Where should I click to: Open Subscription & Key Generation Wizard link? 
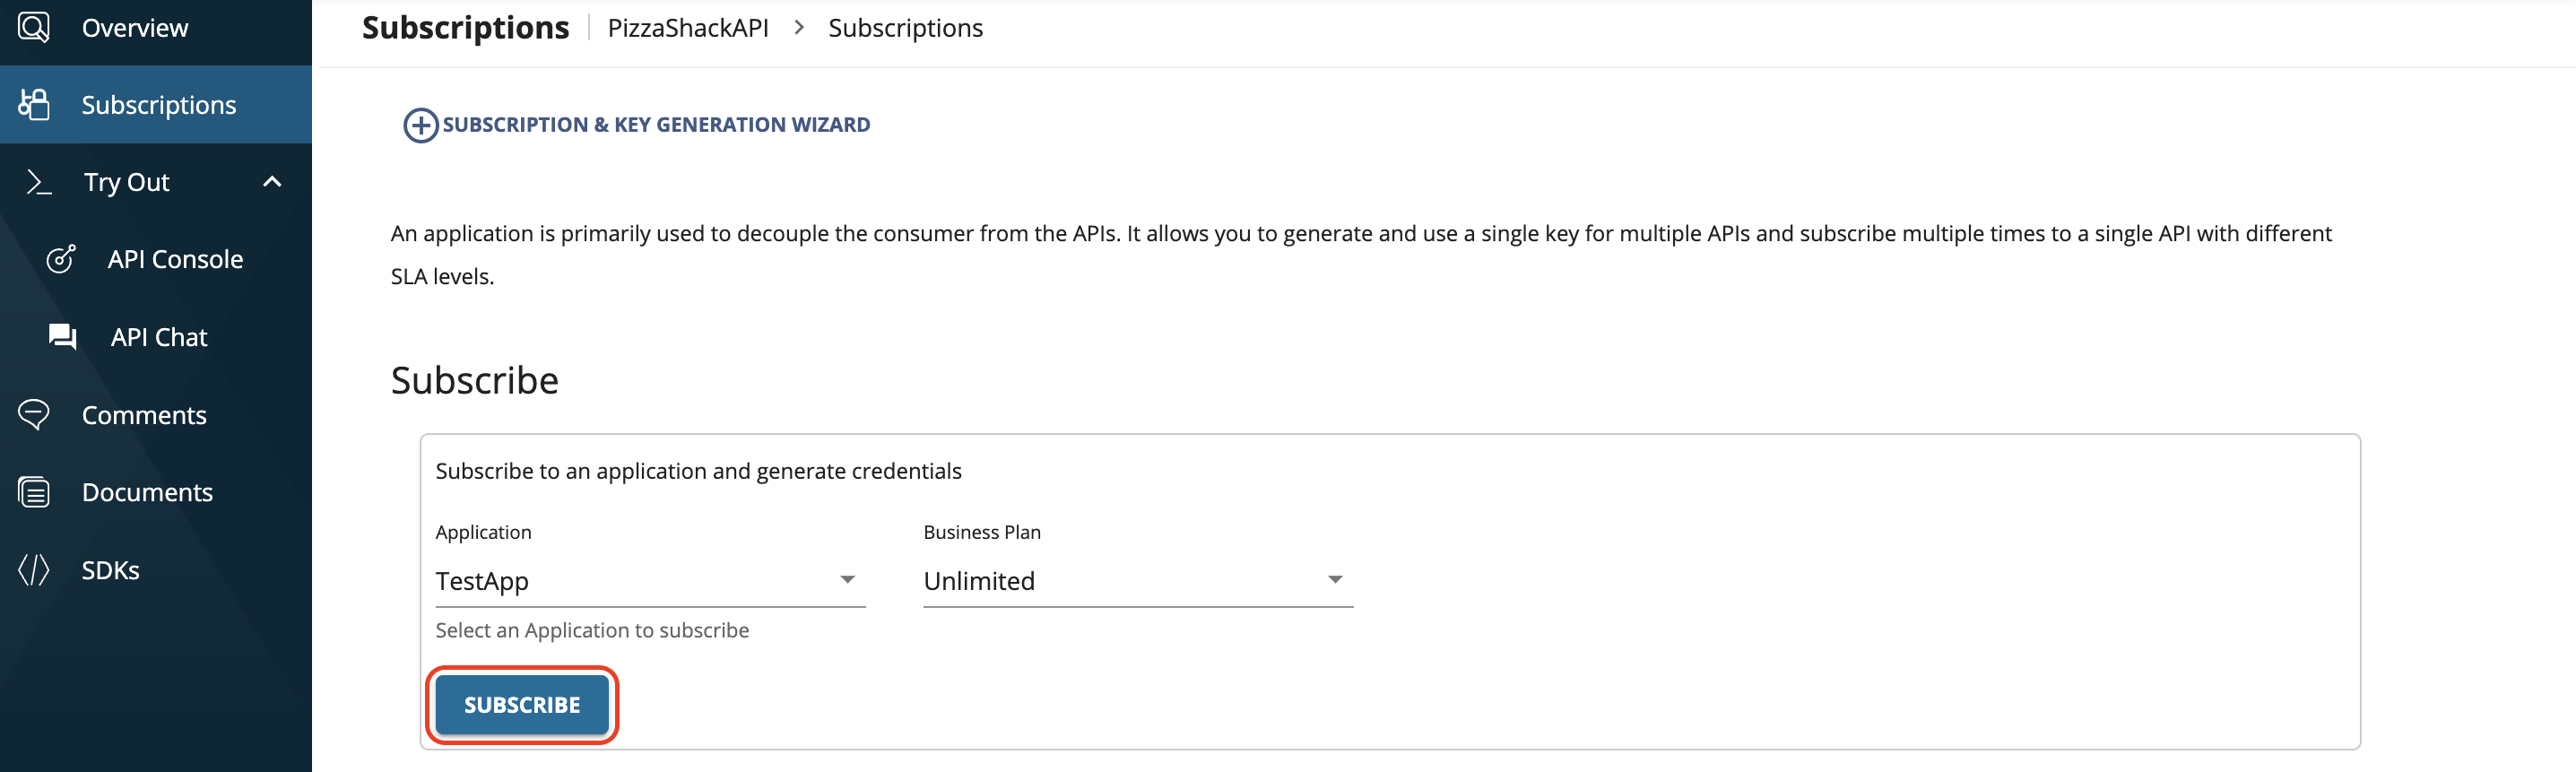coord(656,125)
